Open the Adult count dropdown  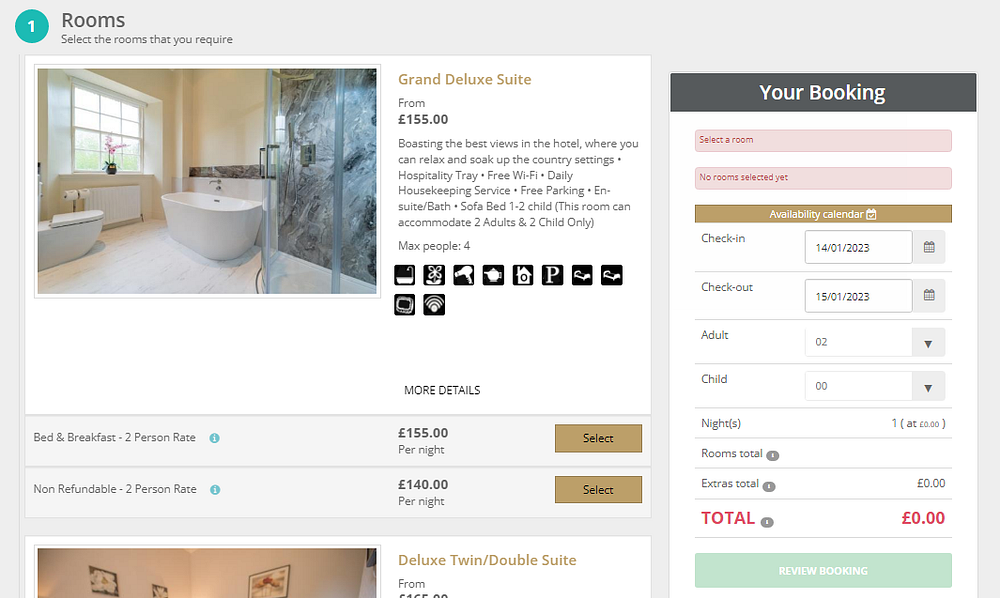pos(875,342)
